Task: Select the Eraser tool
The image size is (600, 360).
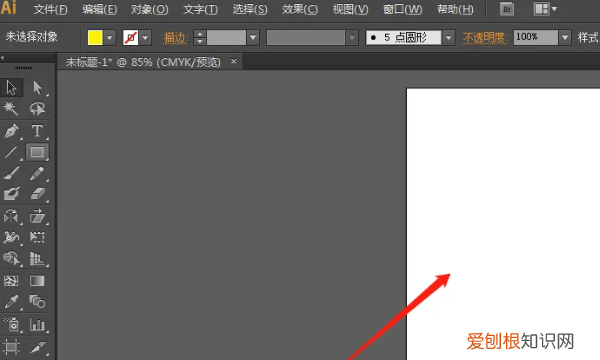Action: pyautogui.click(x=37, y=194)
